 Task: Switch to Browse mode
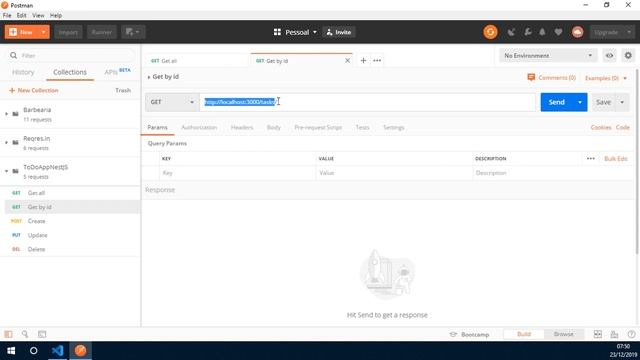[x=563, y=334]
